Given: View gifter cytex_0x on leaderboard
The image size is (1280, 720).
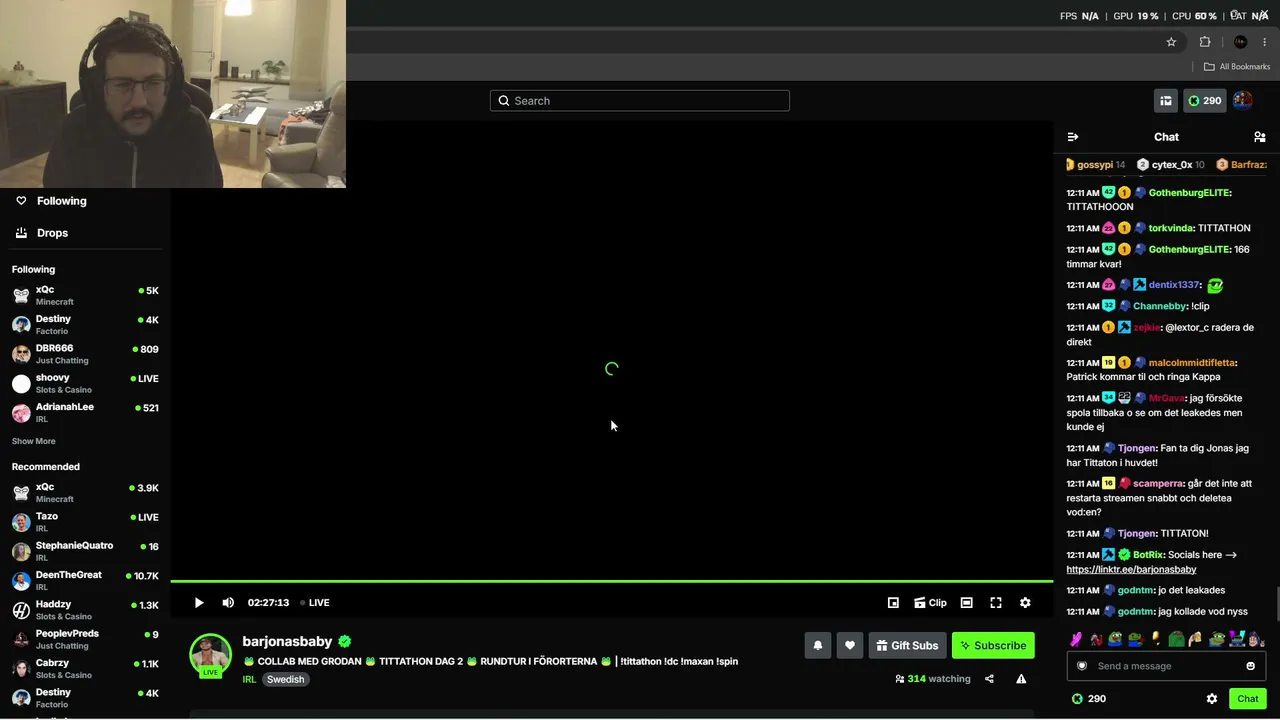Looking at the screenshot, I should tap(1171, 165).
